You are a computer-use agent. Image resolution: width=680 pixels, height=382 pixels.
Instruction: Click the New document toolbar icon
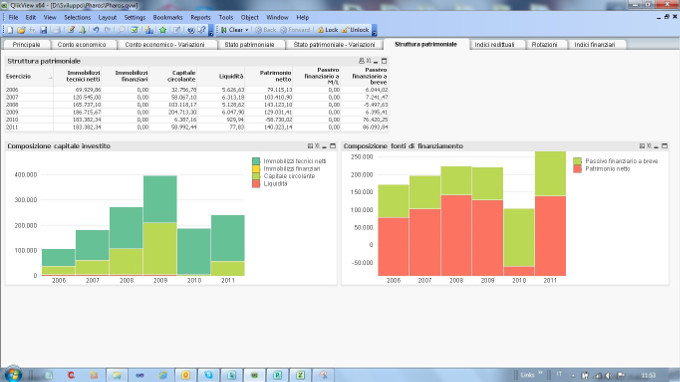[10, 30]
